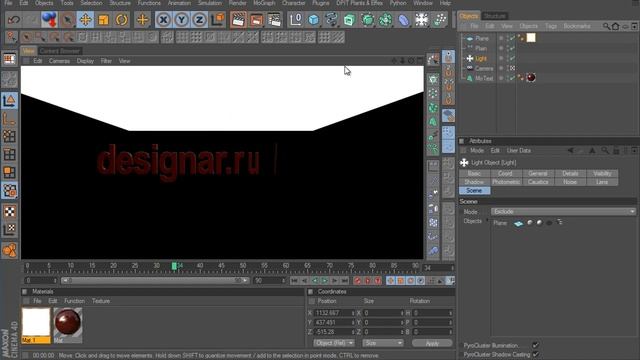This screenshot has width=640, height=360.
Task: Toggle the green checkmark of Light object
Action: click(512, 58)
